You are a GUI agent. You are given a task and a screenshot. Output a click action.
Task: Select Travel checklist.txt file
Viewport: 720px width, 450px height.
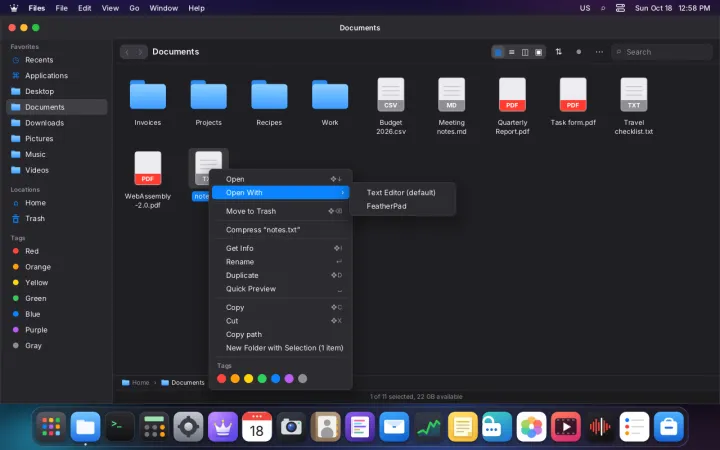[x=634, y=95]
